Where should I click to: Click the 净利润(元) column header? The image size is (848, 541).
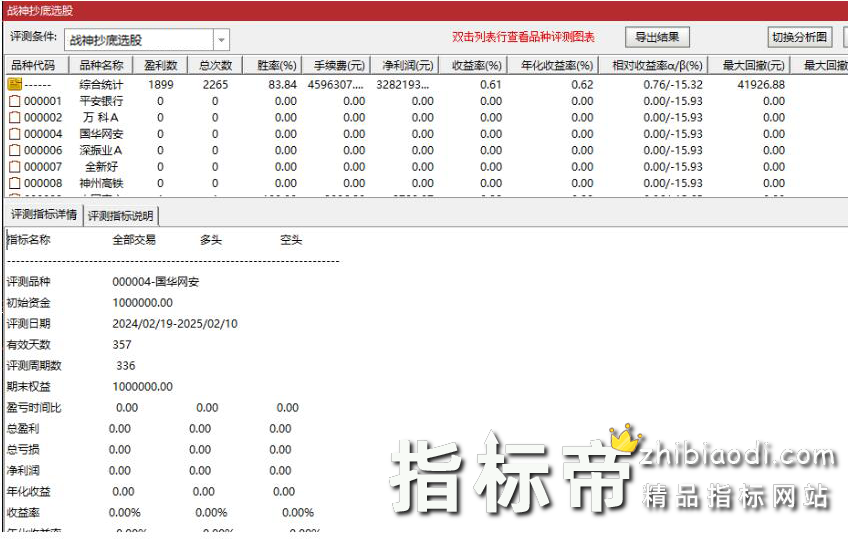point(407,66)
